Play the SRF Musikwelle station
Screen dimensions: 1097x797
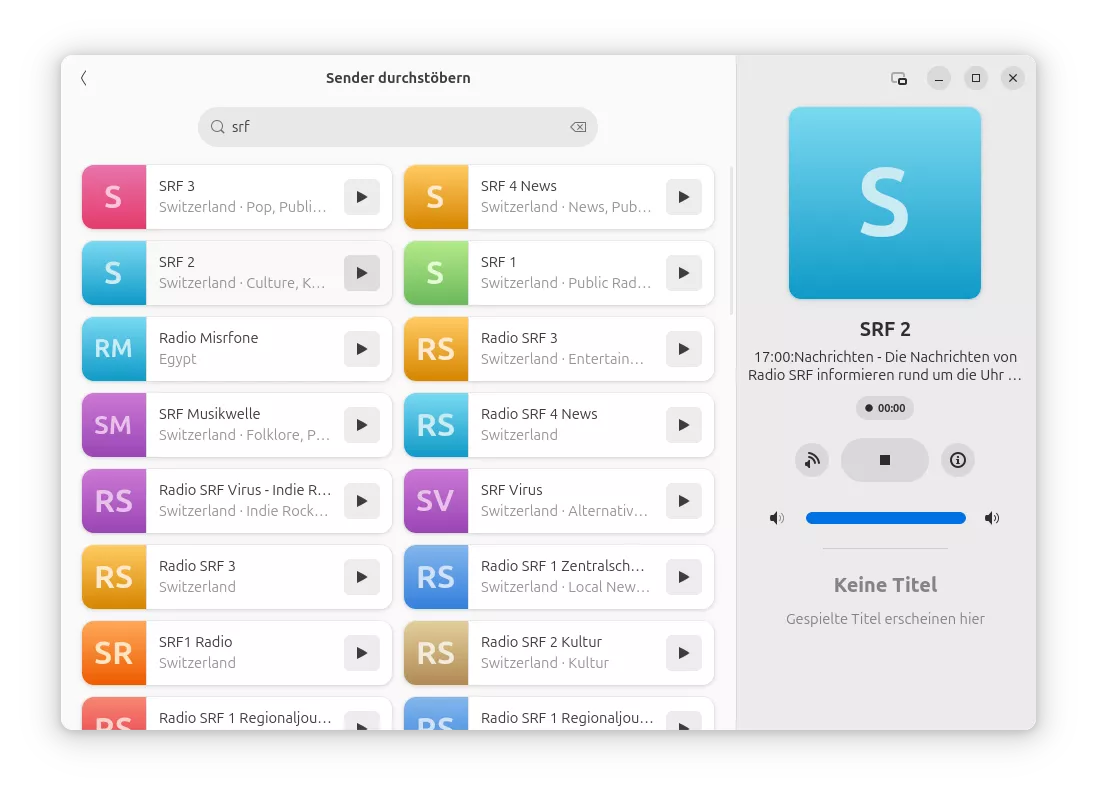tap(361, 425)
